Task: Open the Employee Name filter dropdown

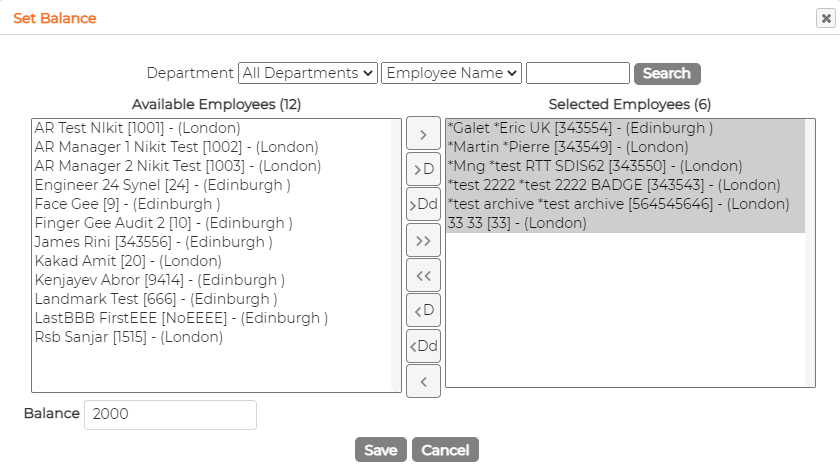Action: (451, 73)
